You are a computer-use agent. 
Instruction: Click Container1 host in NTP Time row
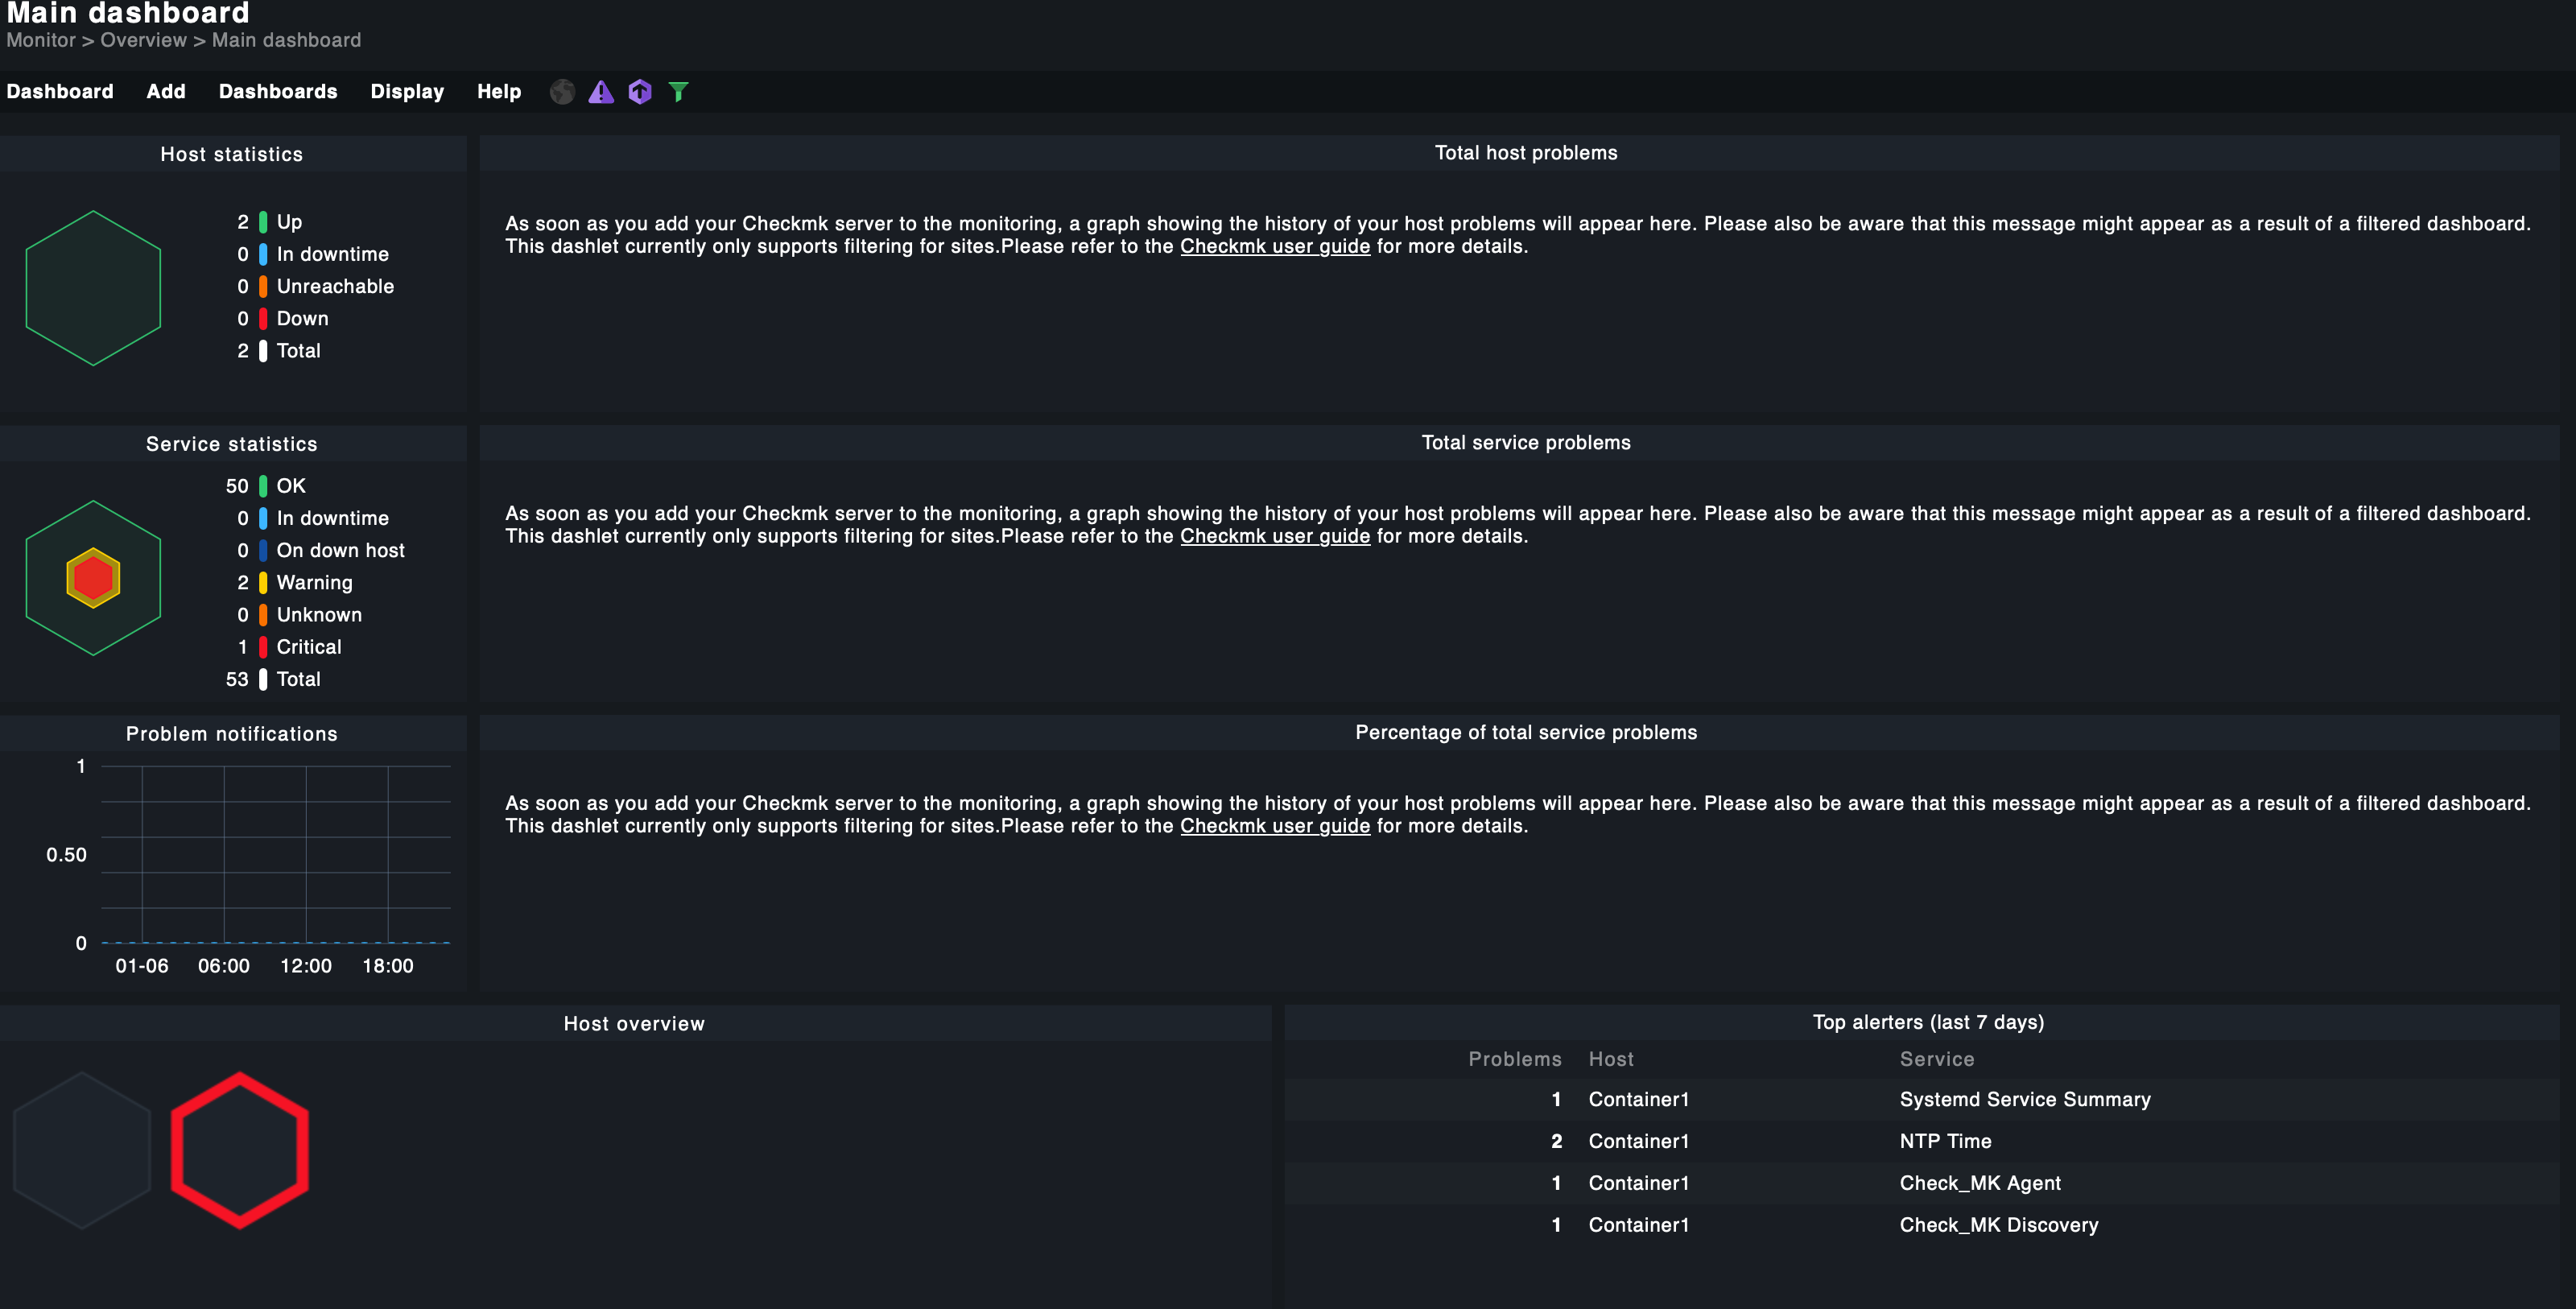click(x=1638, y=1141)
